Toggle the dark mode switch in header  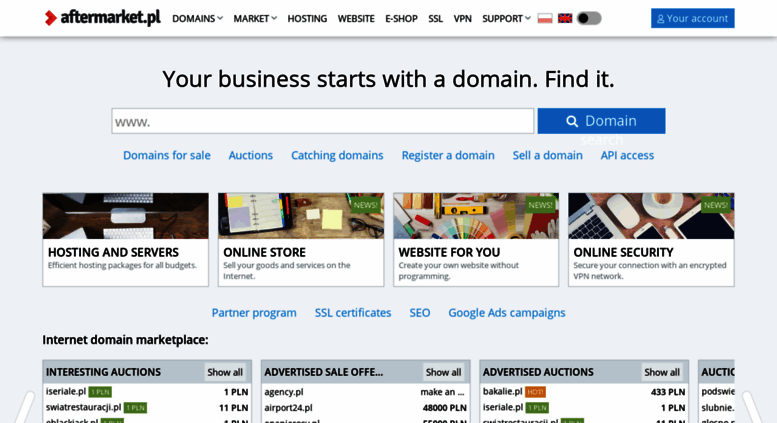click(589, 18)
